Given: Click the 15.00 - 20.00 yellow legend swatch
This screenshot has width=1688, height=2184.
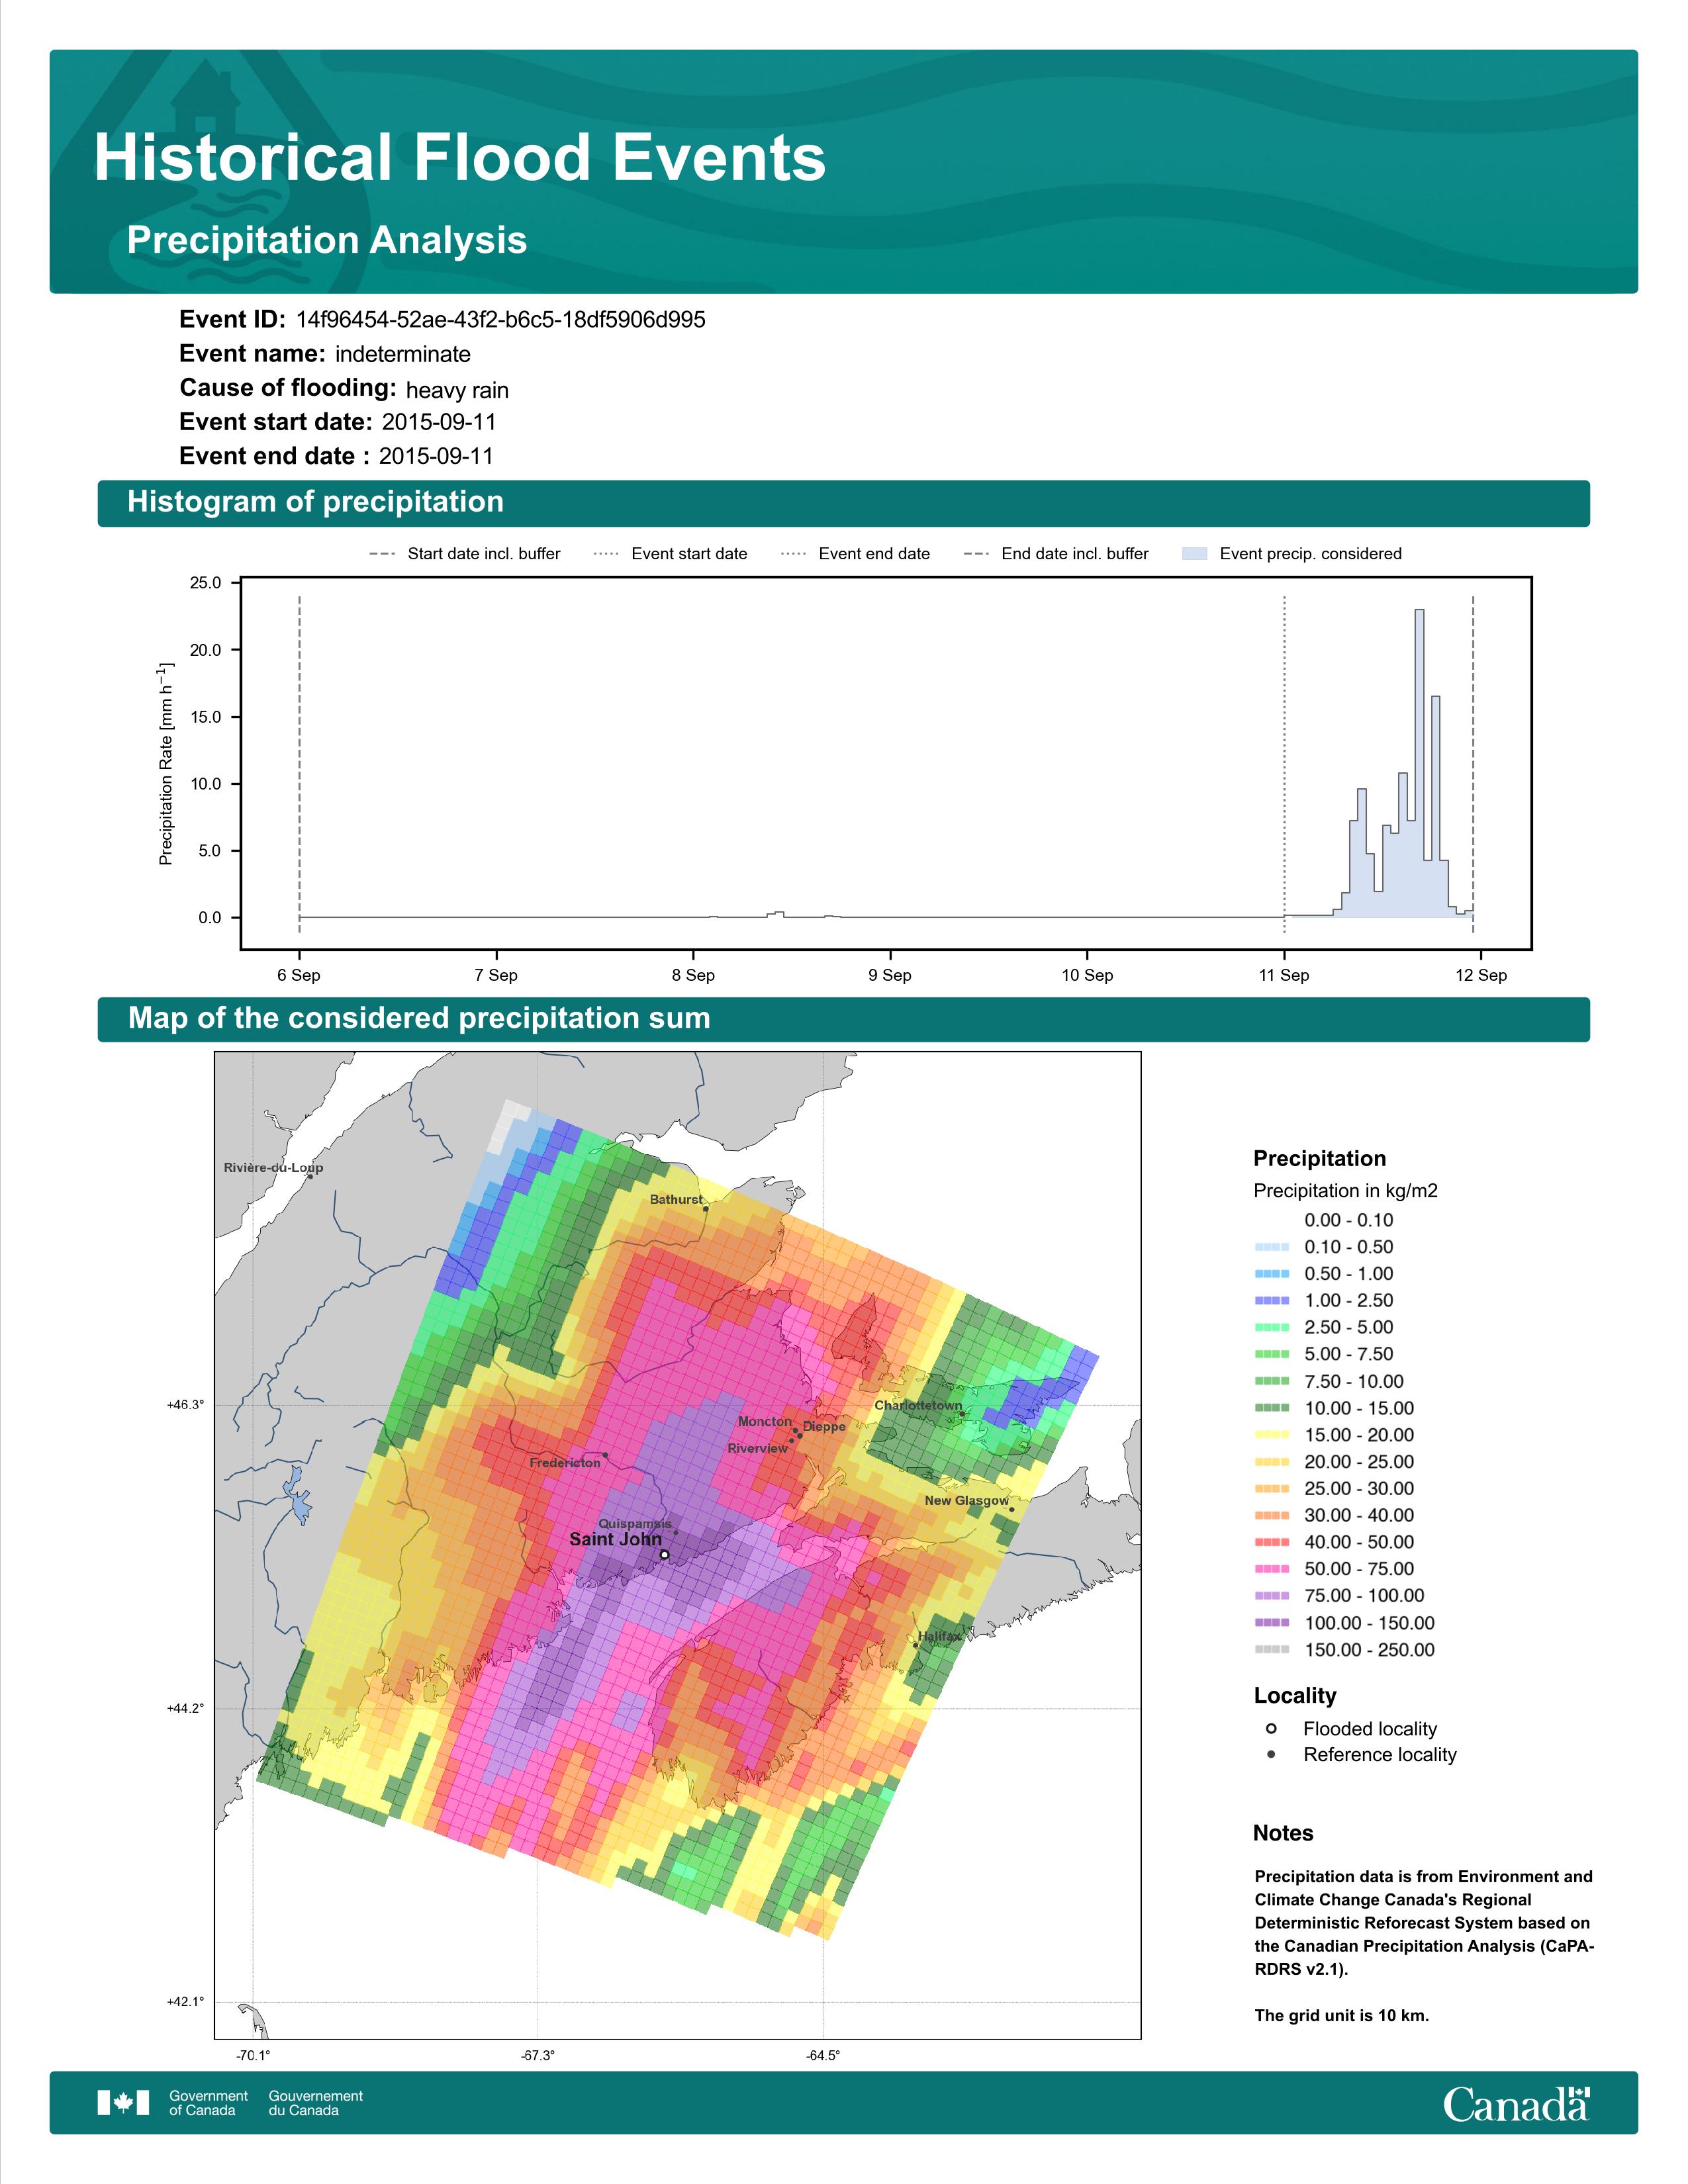Looking at the screenshot, I should tap(1272, 1434).
